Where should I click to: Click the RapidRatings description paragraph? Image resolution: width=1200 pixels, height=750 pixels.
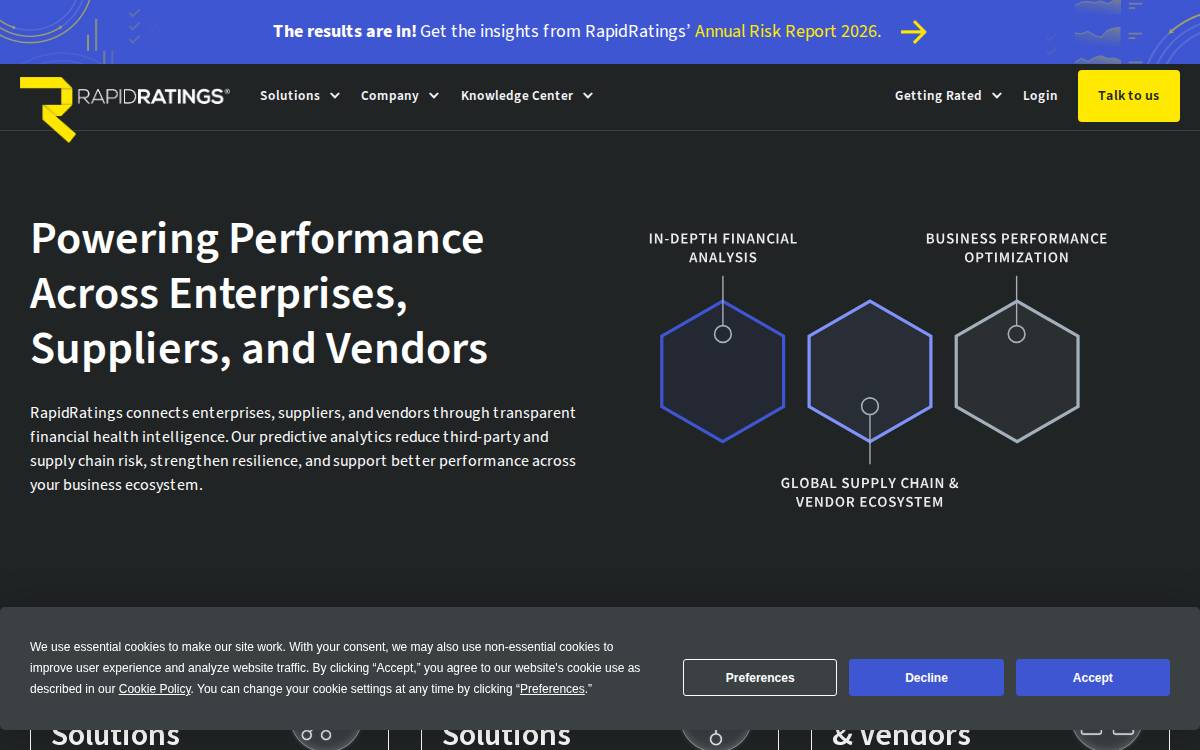[x=303, y=449]
